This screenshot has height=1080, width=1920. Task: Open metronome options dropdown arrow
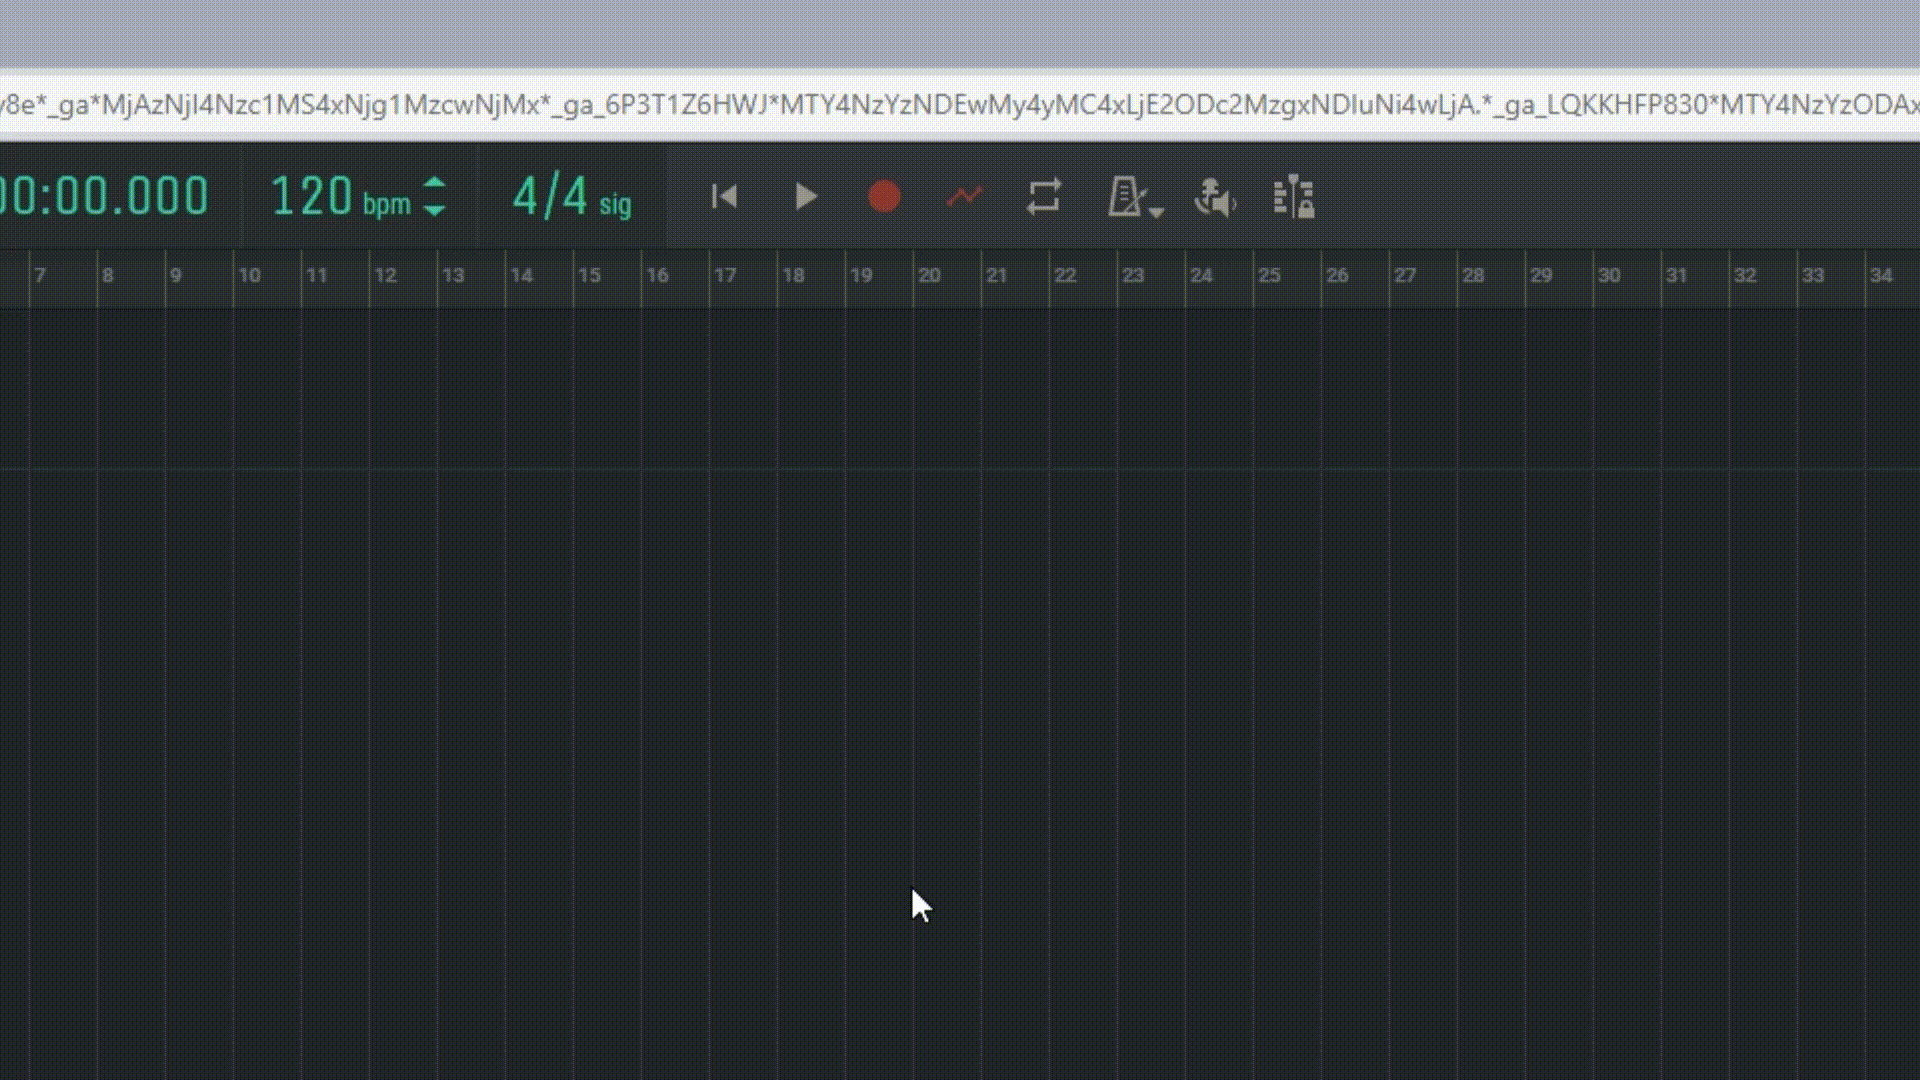pos(1157,212)
